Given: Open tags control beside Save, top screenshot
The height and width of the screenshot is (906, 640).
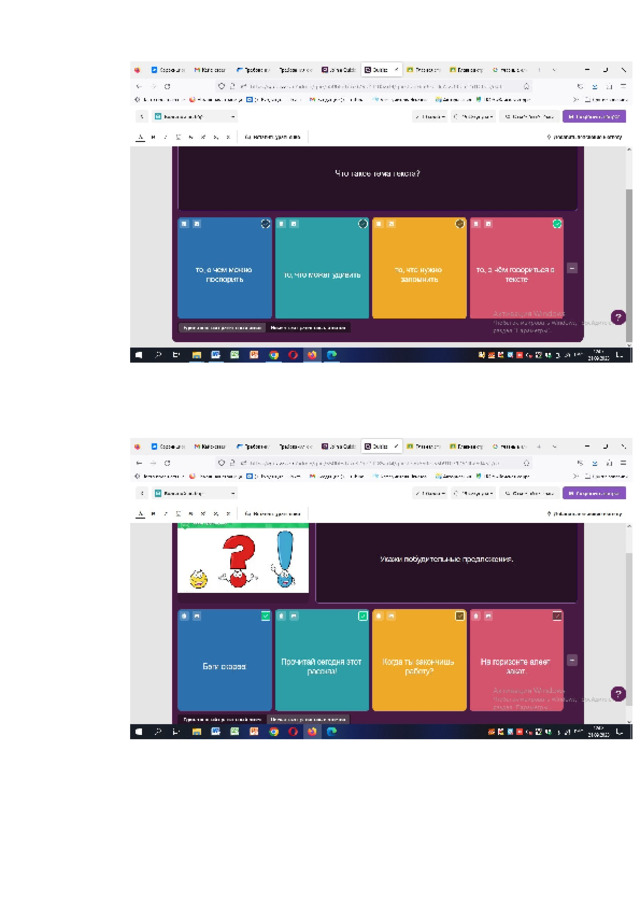Looking at the screenshot, I should click(529, 117).
